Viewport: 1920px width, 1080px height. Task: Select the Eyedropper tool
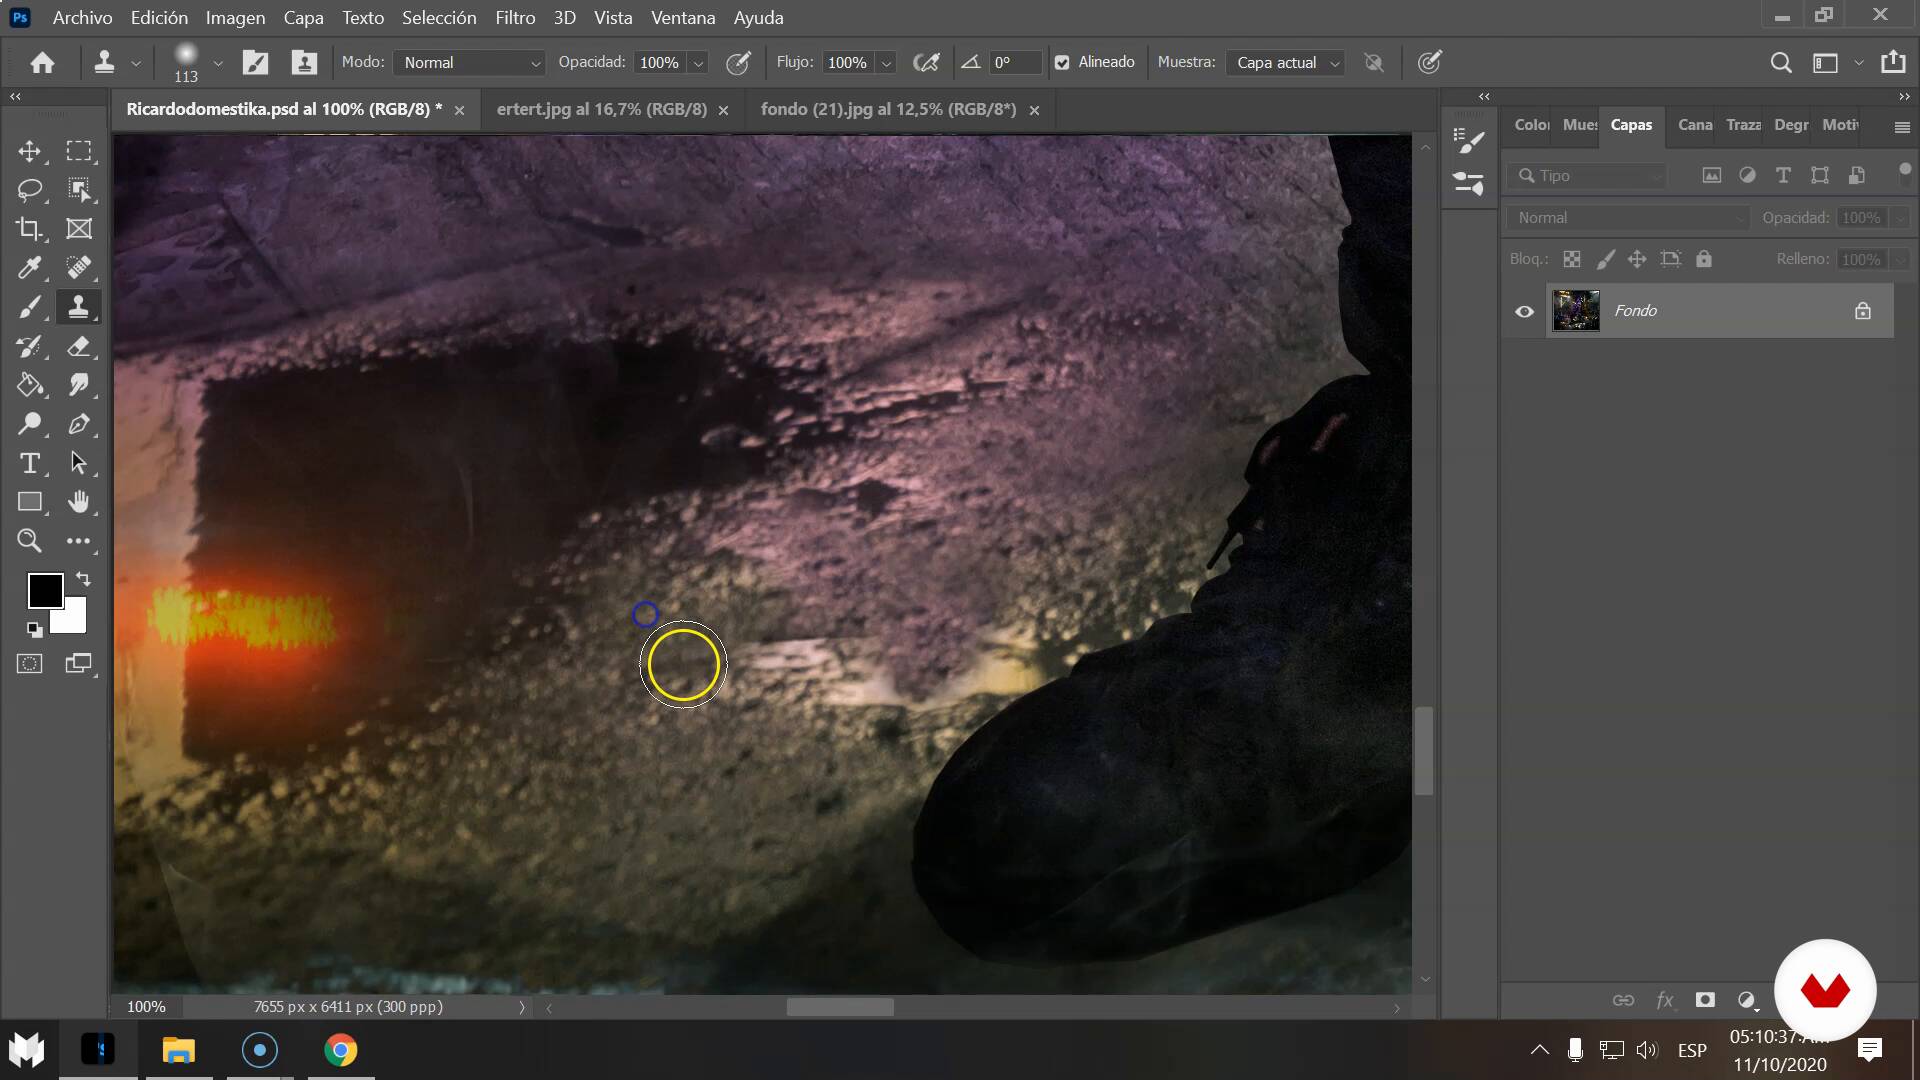tap(29, 268)
